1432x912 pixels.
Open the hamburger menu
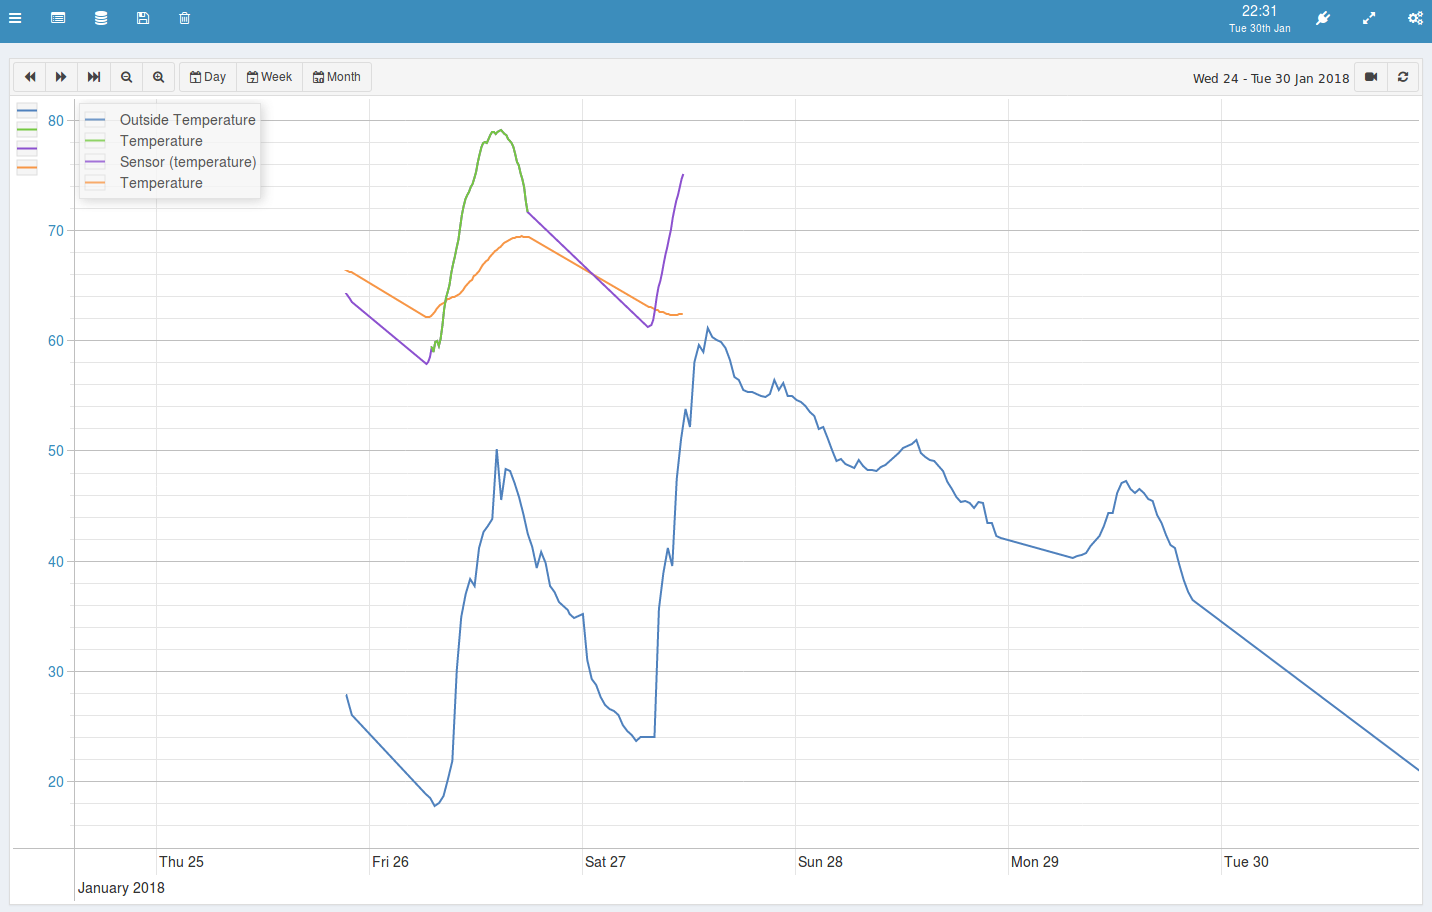(x=15, y=18)
